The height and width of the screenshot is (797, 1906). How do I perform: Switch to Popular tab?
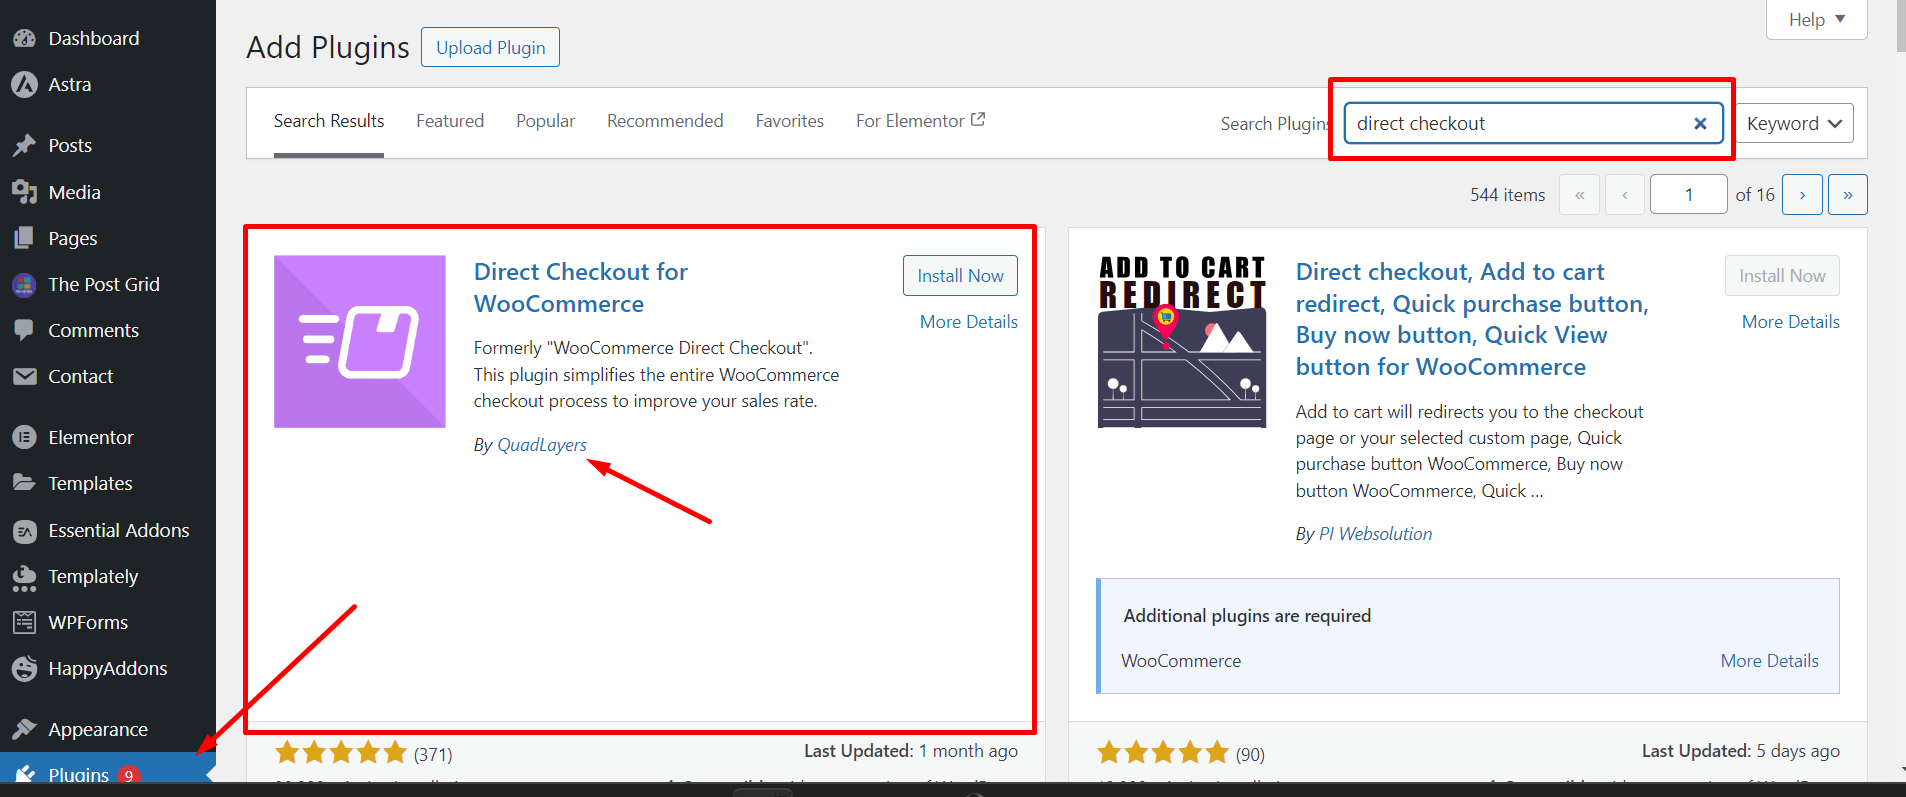click(x=545, y=121)
